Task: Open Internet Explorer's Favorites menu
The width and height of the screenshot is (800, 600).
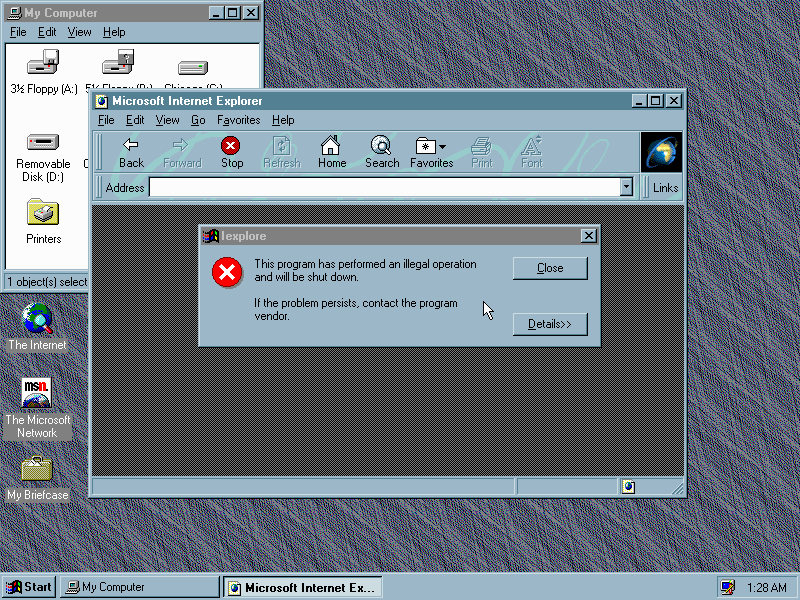Action: click(238, 120)
